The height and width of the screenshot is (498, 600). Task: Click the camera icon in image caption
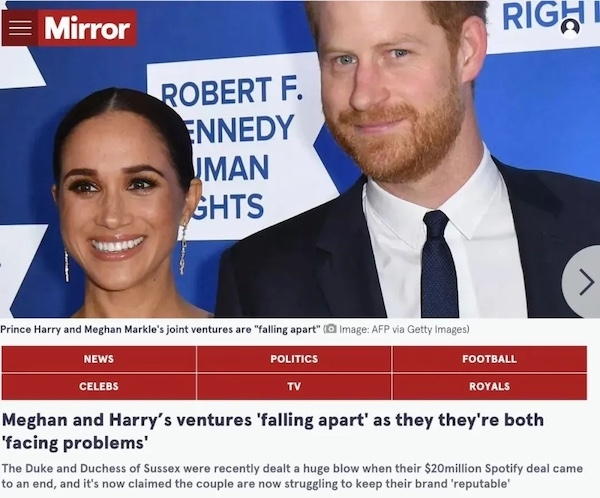point(331,329)
